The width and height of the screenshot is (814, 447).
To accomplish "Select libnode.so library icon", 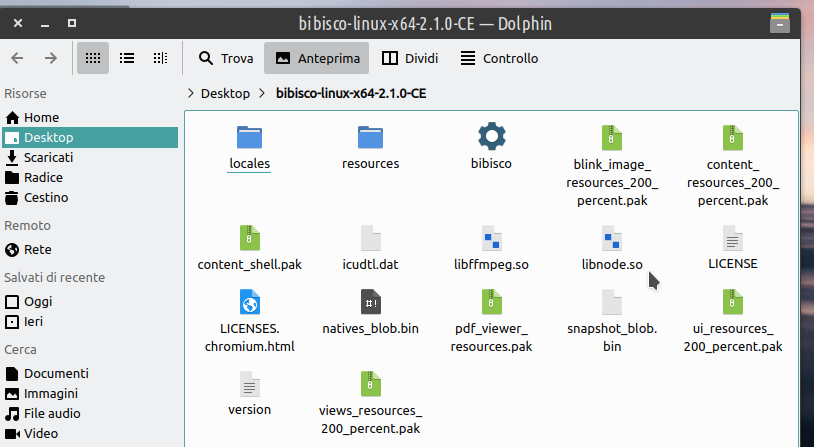I will pyautogui.click(x=612, y=238).
